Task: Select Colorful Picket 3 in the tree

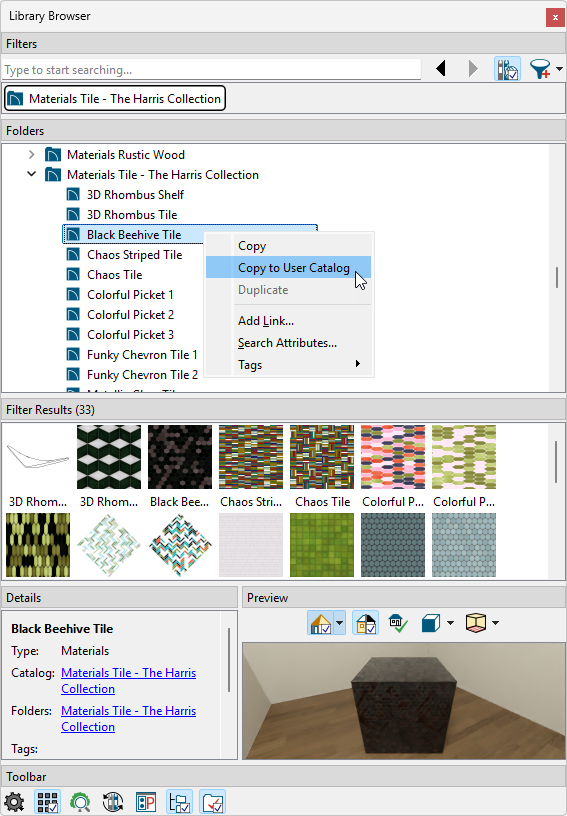Action: (131, 335)
